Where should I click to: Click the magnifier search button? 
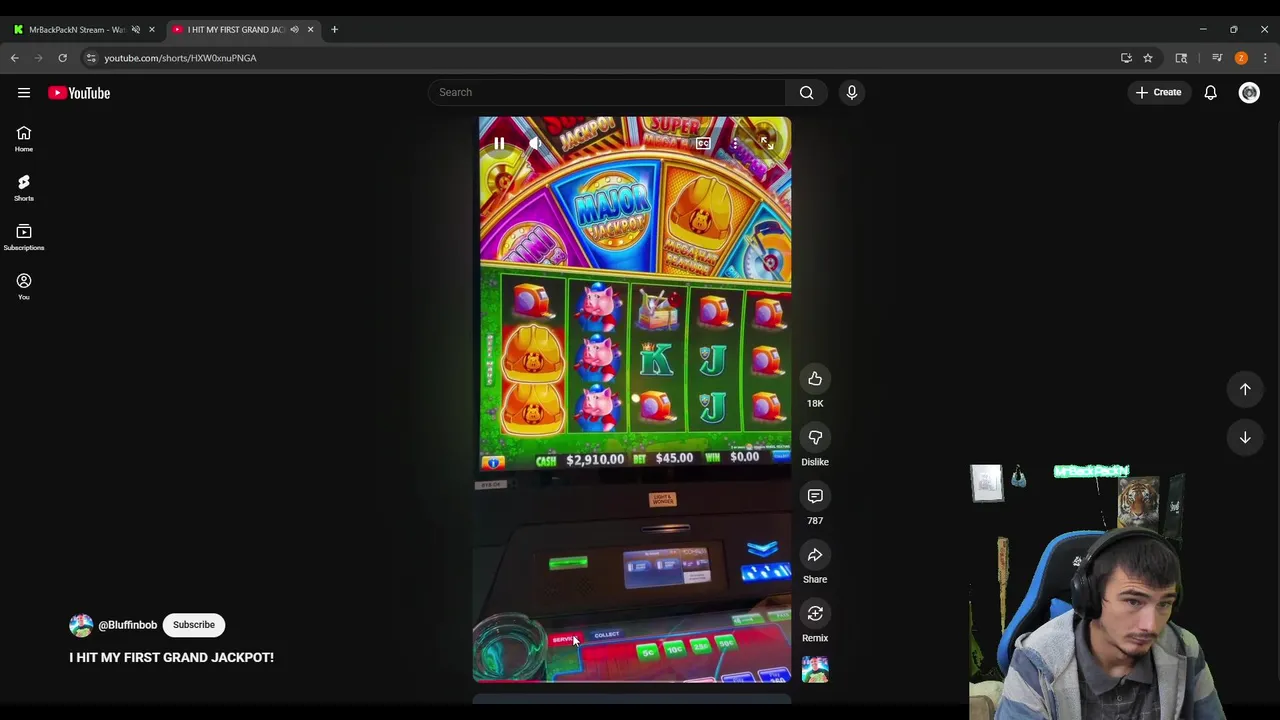(x=806, y=92)
